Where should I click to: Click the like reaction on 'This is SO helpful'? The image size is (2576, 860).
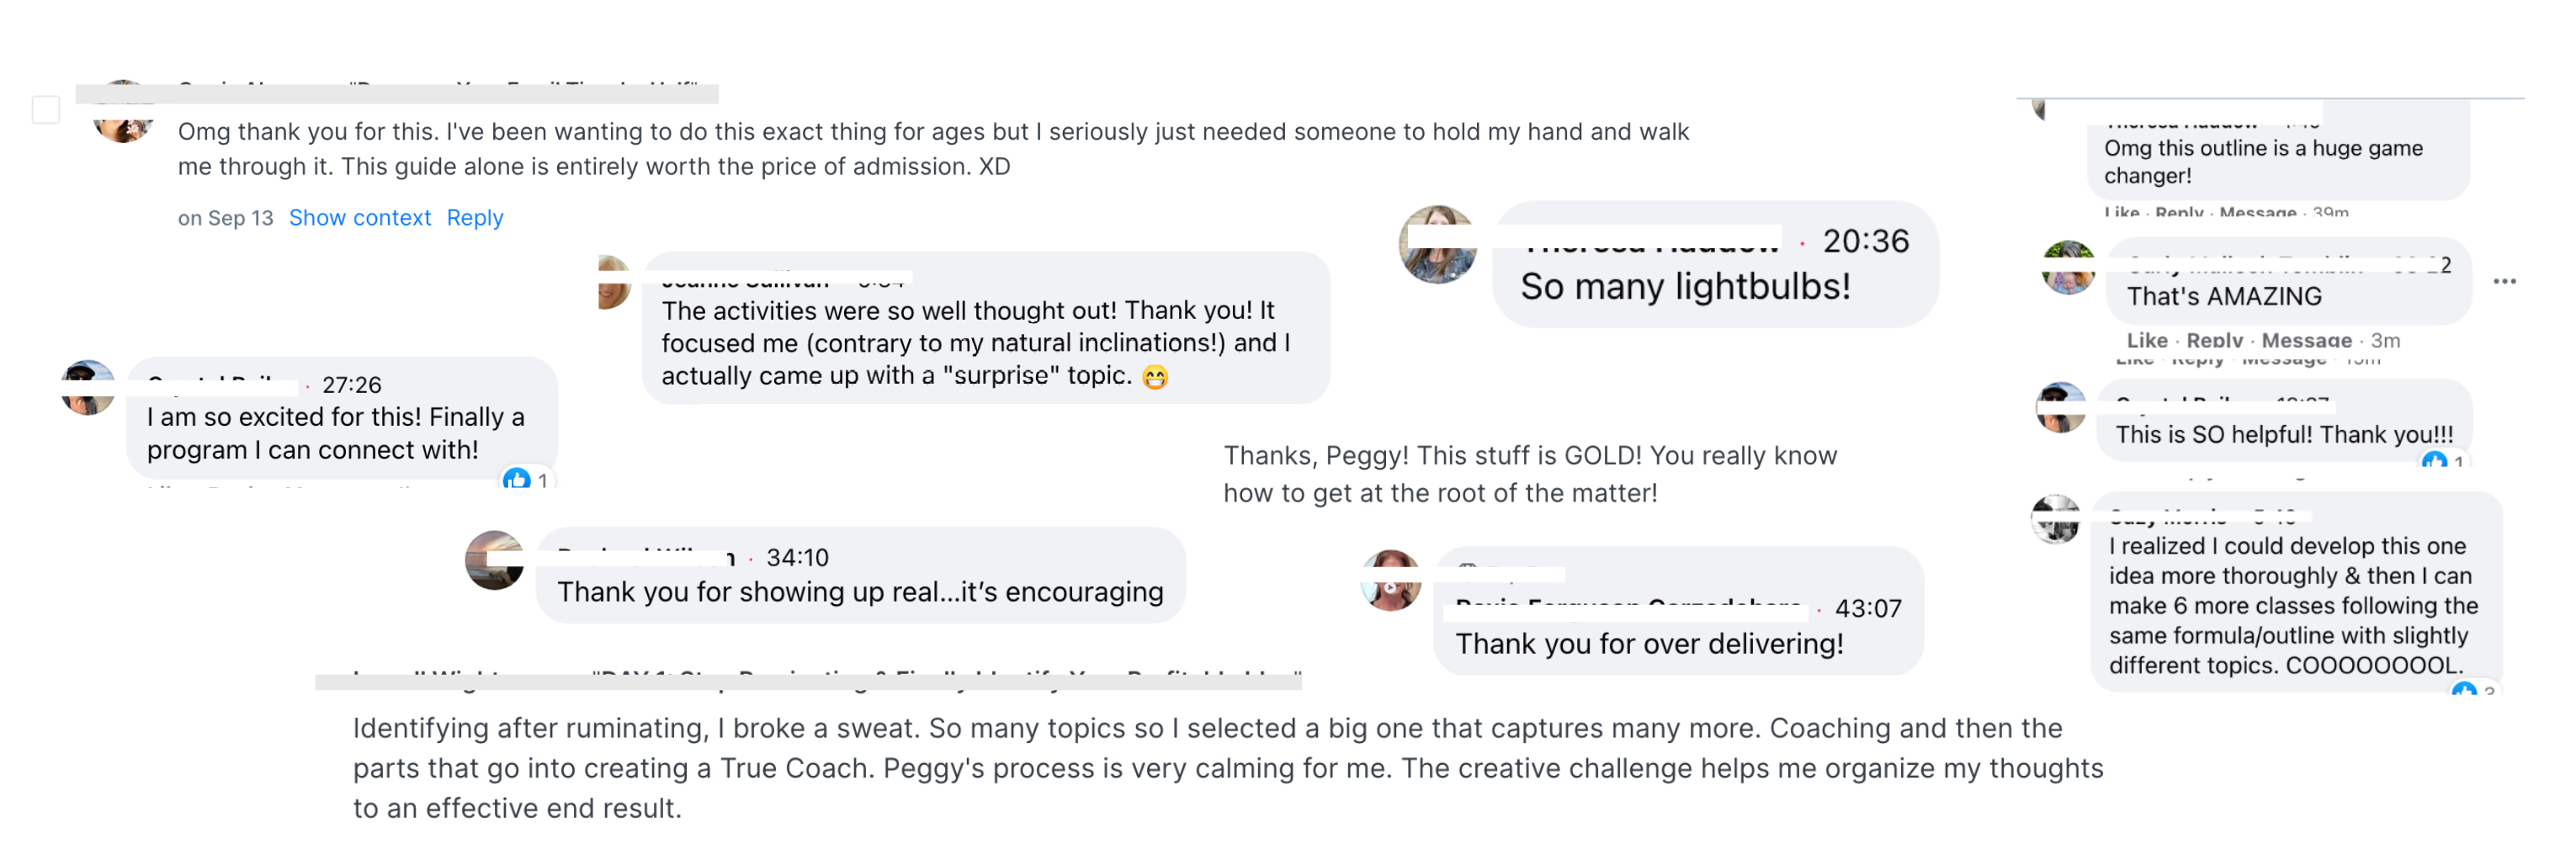click(2434, 461)
